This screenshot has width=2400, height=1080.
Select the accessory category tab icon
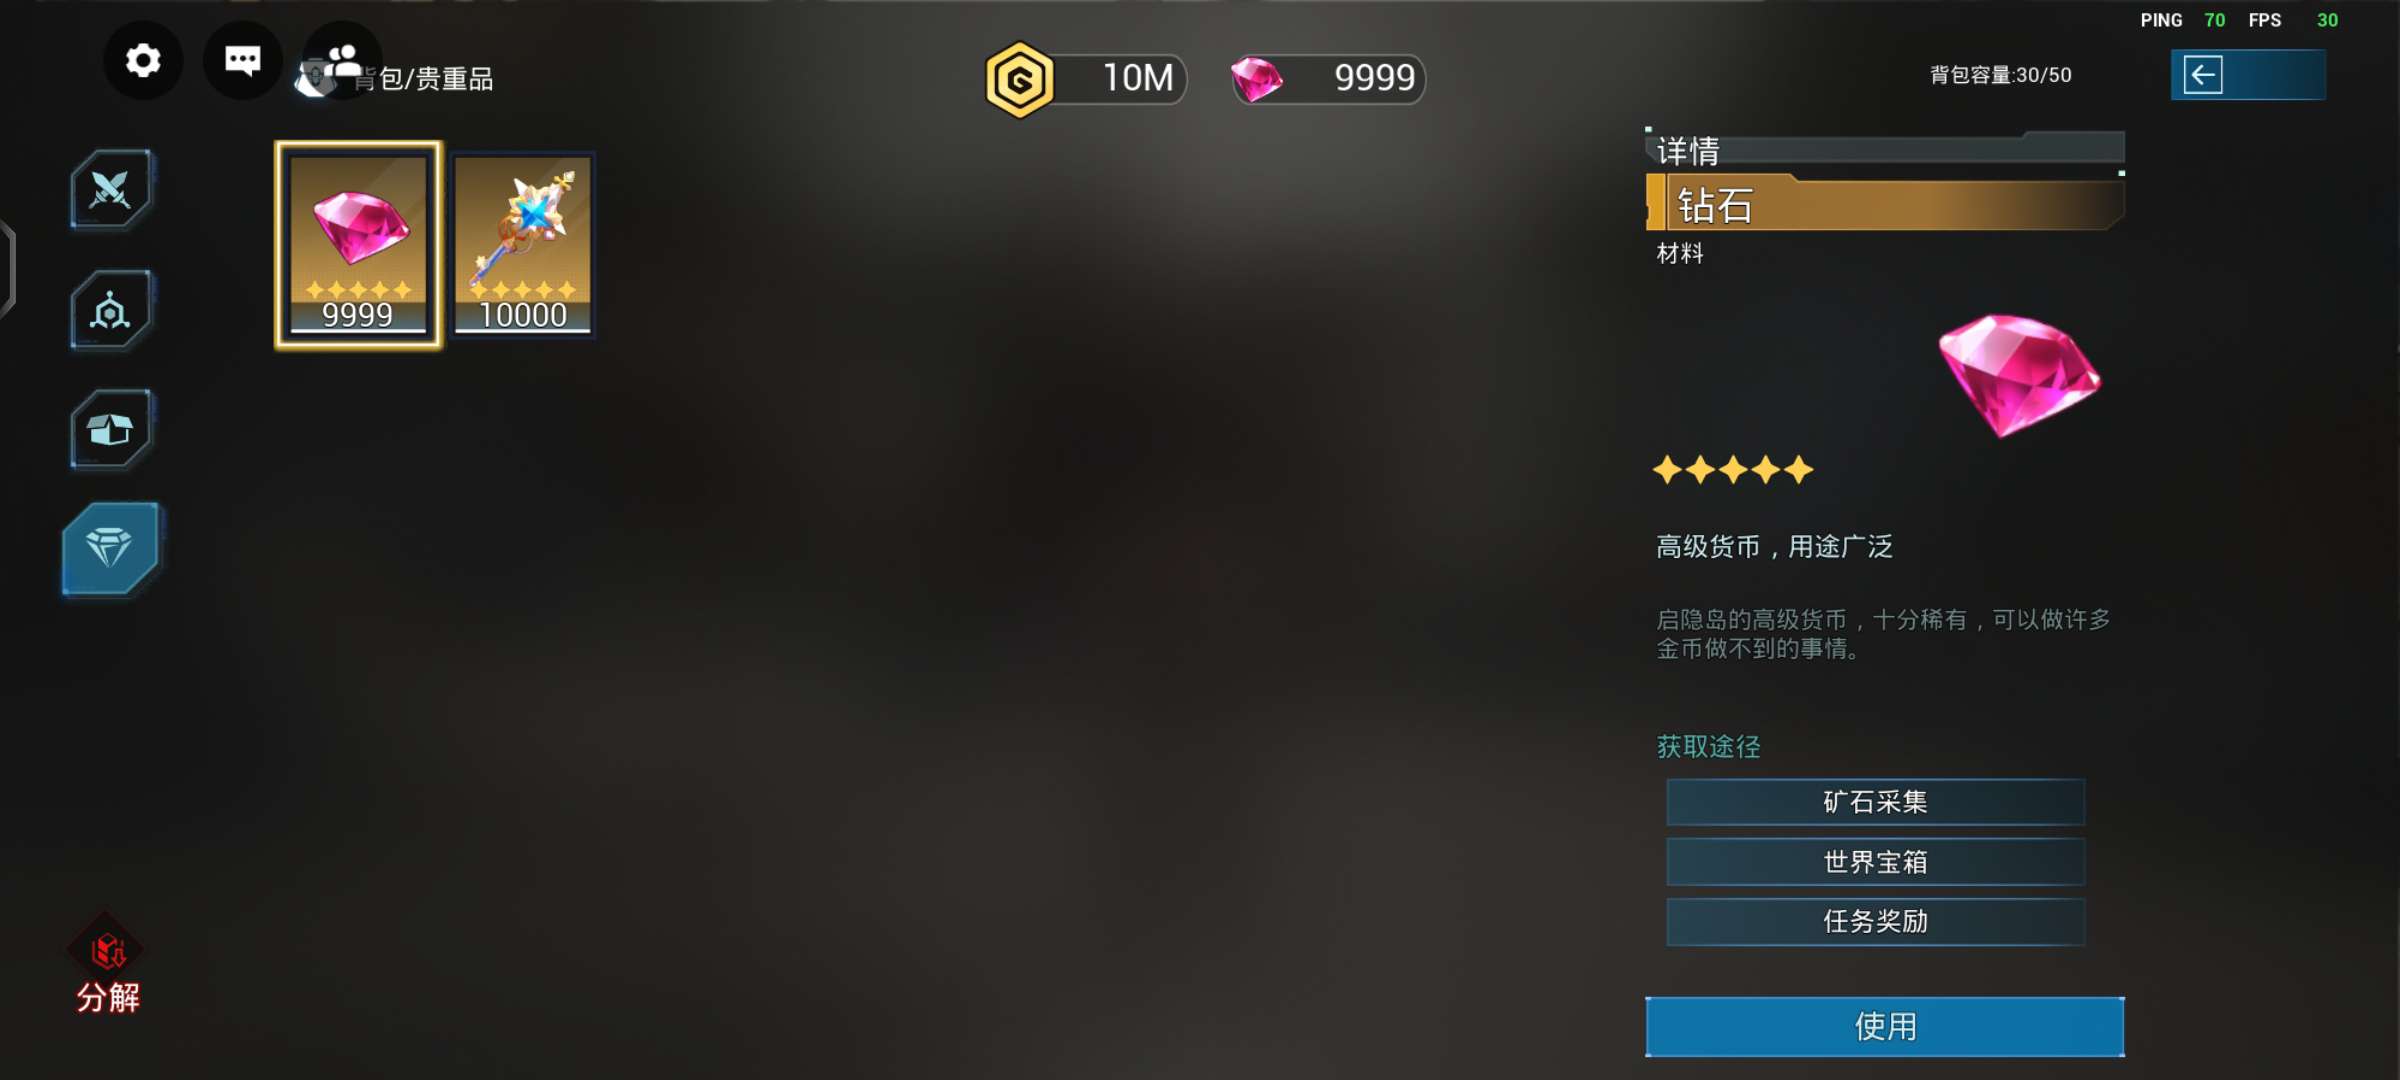tap(111, 310)
